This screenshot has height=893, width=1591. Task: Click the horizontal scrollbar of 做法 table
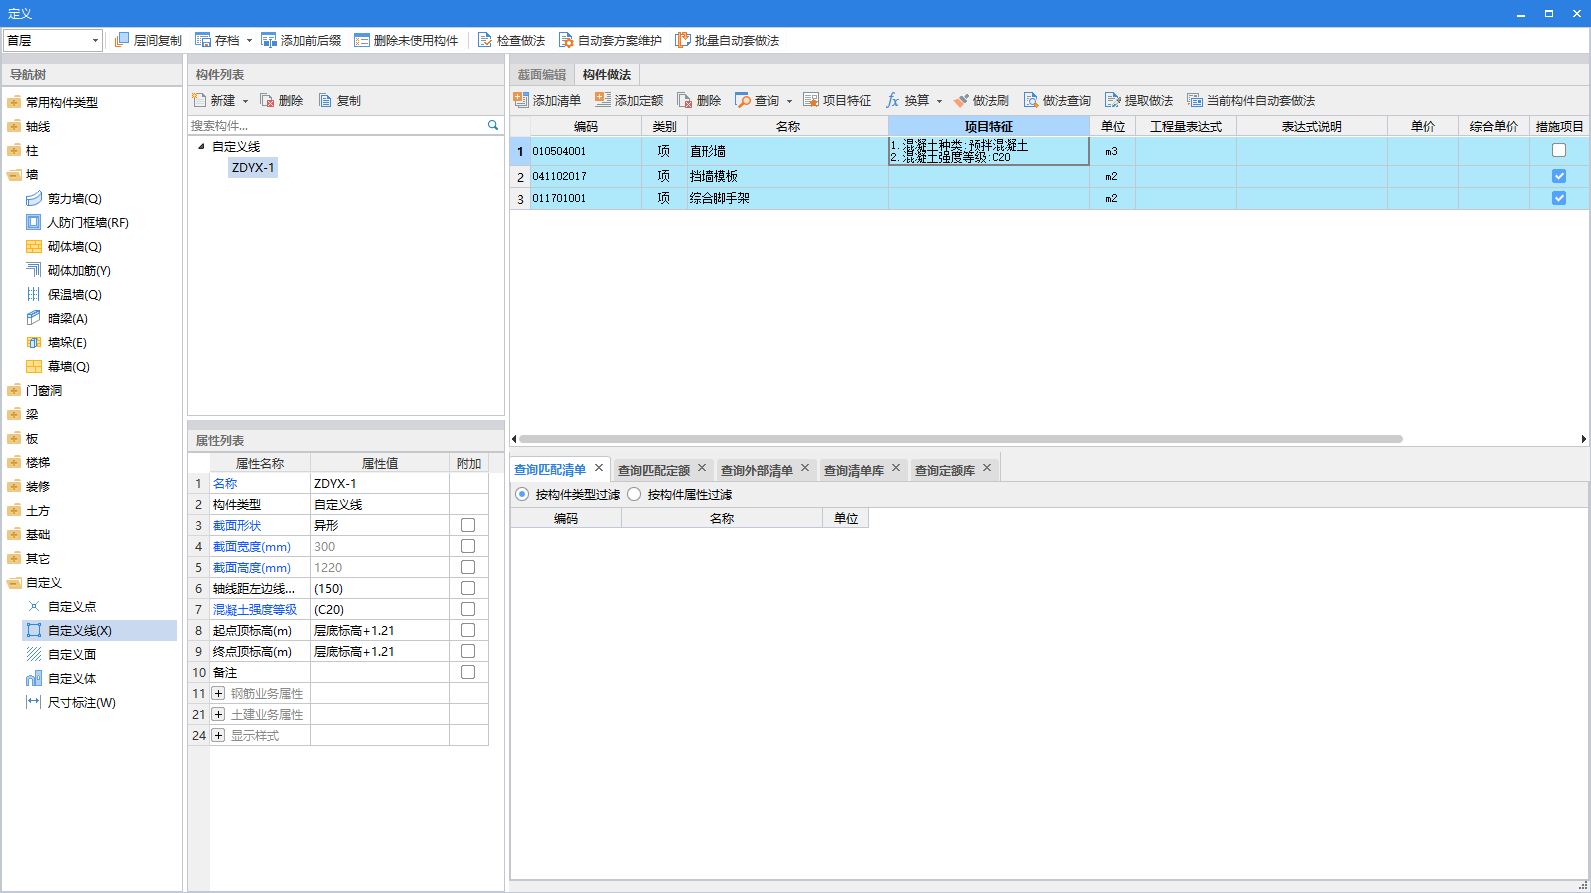(960, 439)
